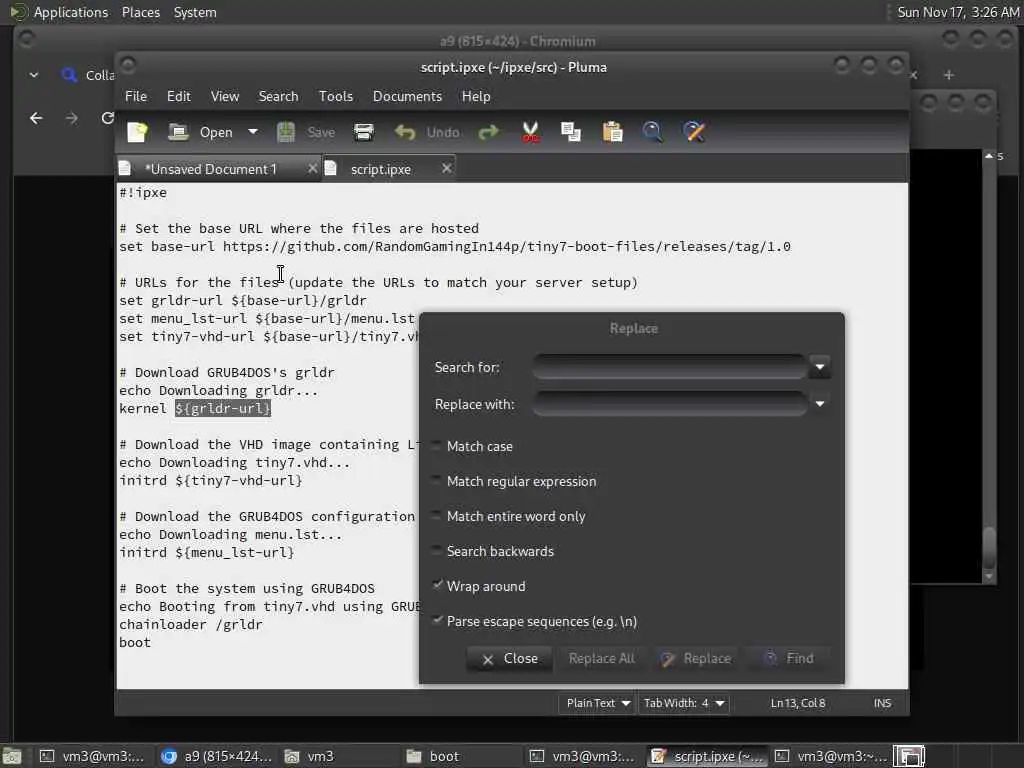The height and width of the screenshot is (768, 1024).
Task: Click the Search for input field
Action: pos(670,367)
